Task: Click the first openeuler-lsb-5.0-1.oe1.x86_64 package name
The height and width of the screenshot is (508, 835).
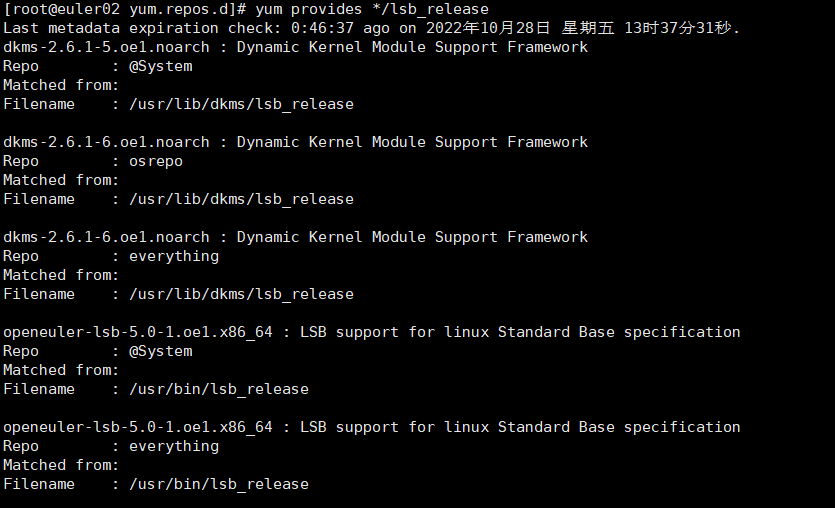Action: tap(138, 332)
